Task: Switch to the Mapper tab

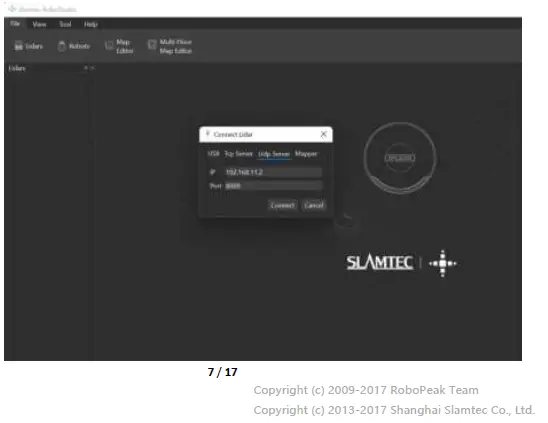Action: pos(306,153)
